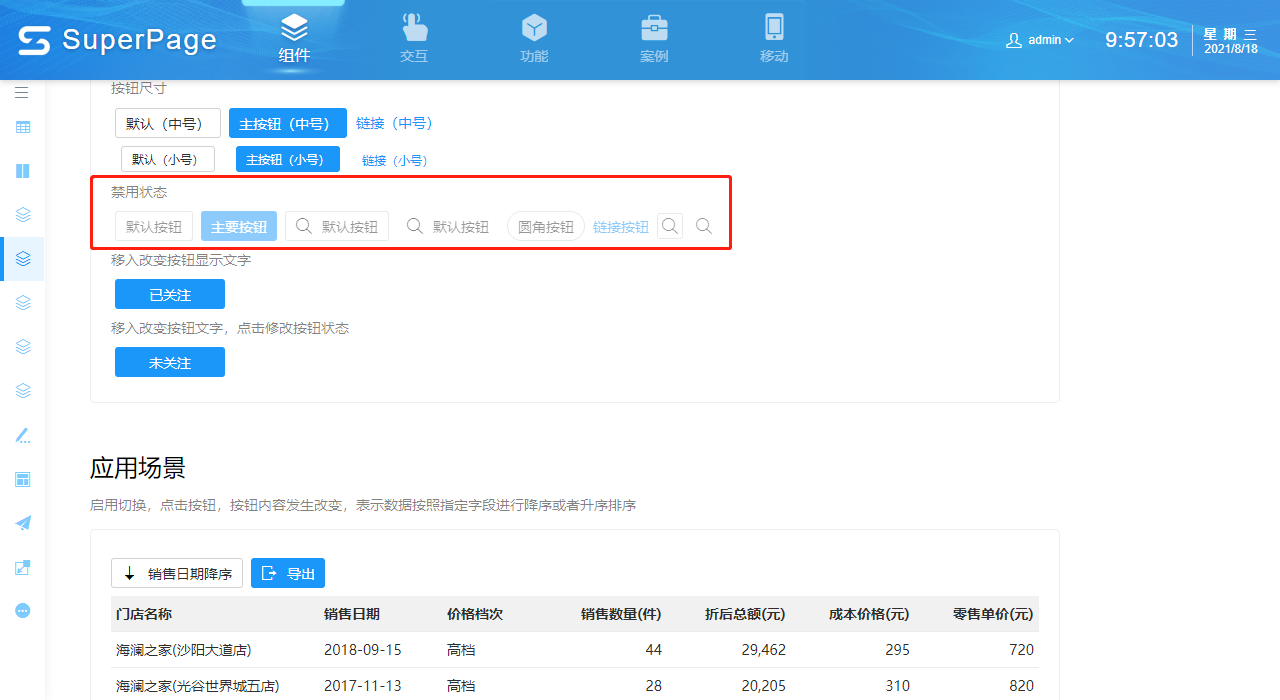Viewport: 1280px width, 700px height.
Task: Open the table grid icon in the sidebar
Action: click(22, 127)
